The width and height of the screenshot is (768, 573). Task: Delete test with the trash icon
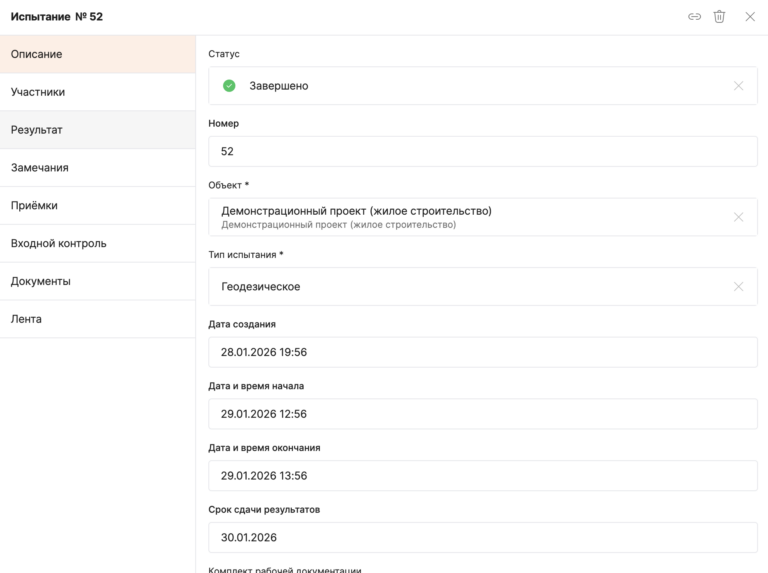tap(719, 17)
